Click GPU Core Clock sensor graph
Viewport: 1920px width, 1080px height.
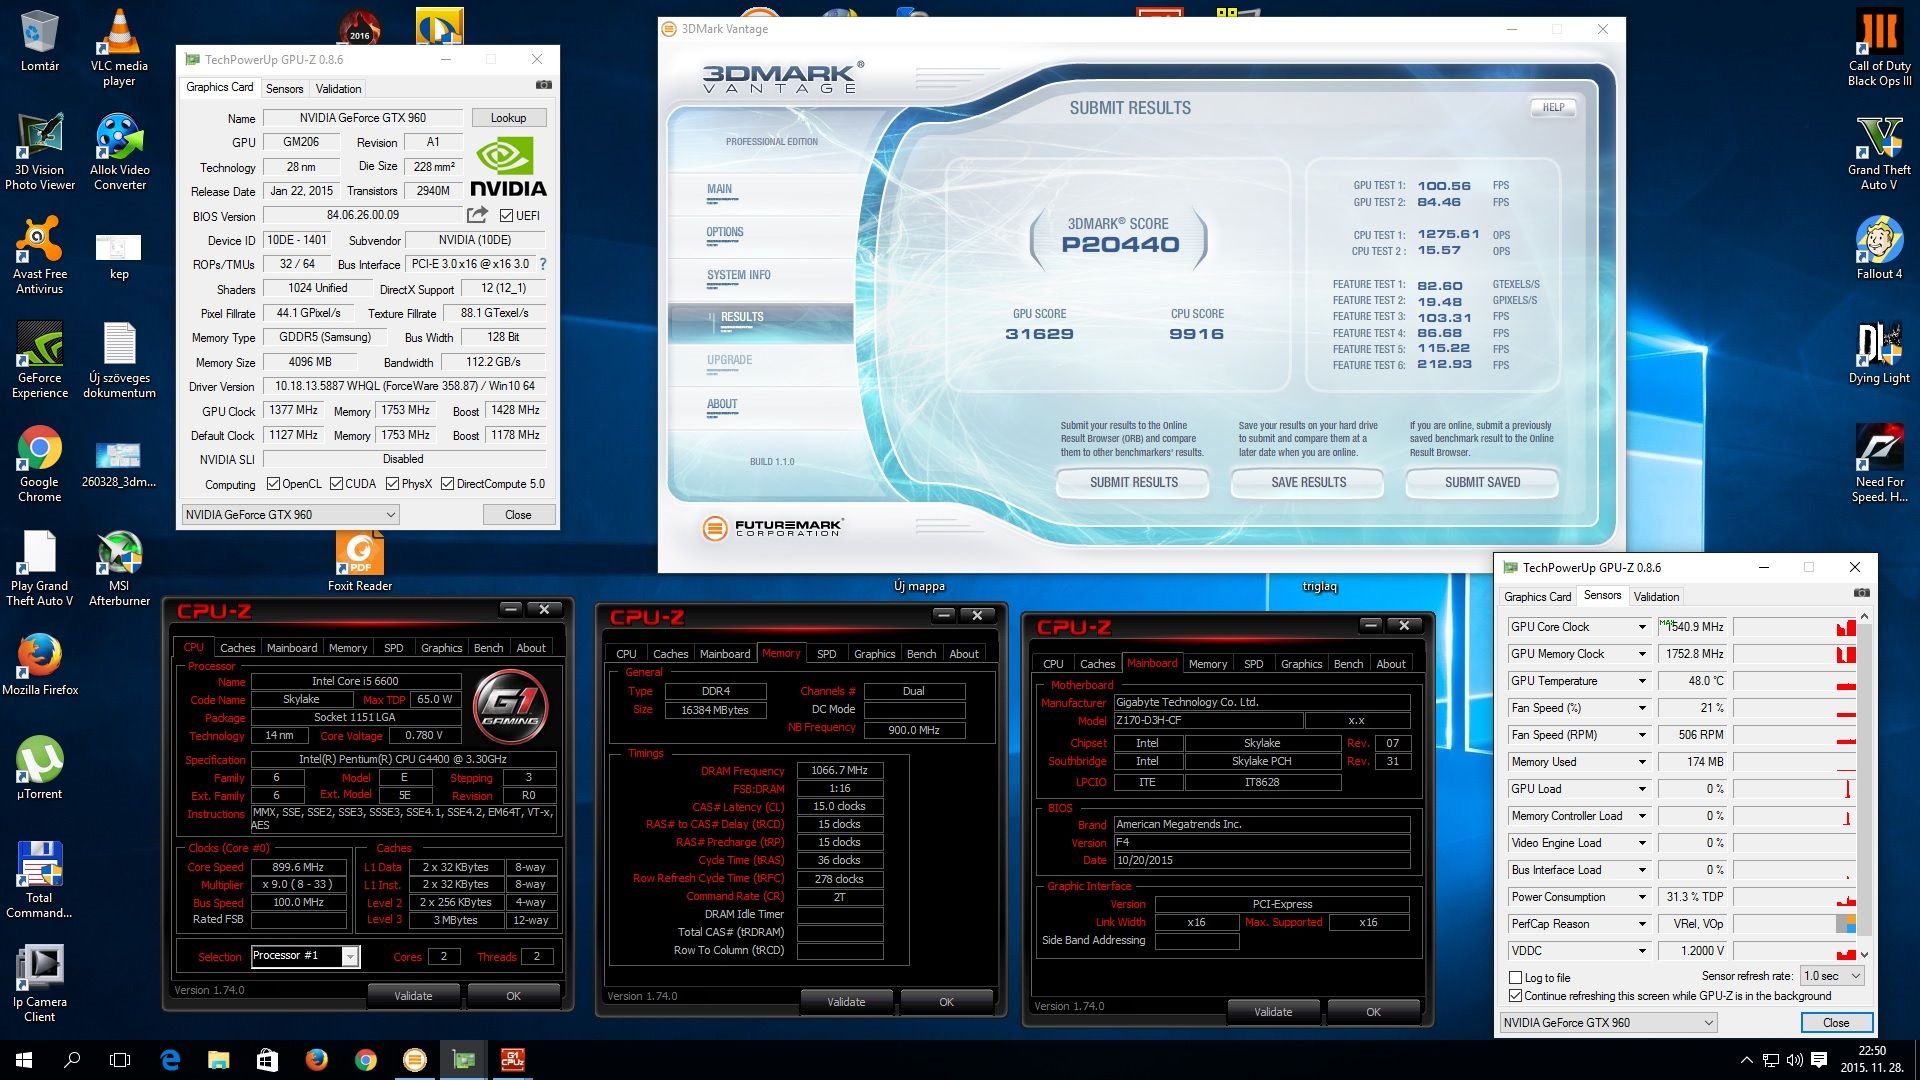1795,627
